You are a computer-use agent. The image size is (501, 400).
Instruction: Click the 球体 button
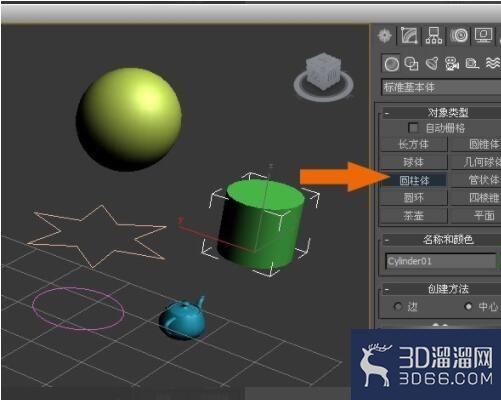pos(413,162)
